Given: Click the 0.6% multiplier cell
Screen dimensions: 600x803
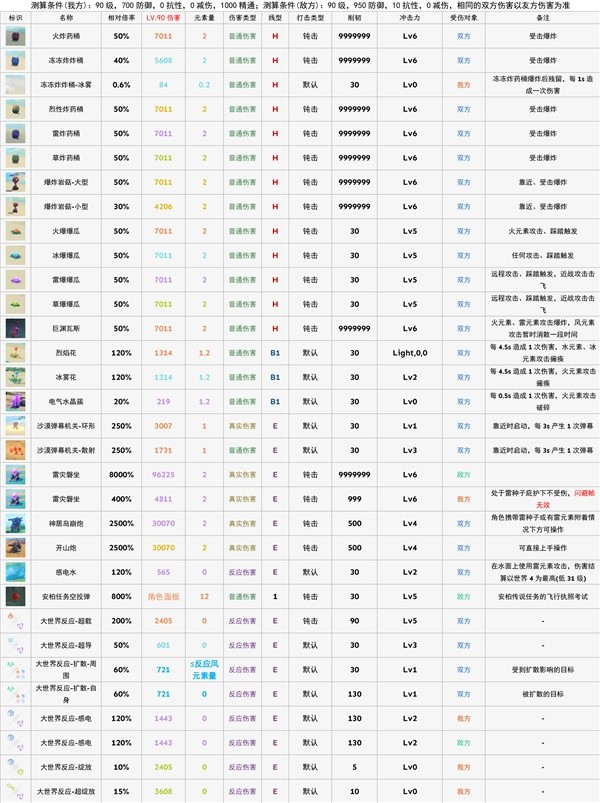Looking at the screenshot, I should [x=121, y=85].
